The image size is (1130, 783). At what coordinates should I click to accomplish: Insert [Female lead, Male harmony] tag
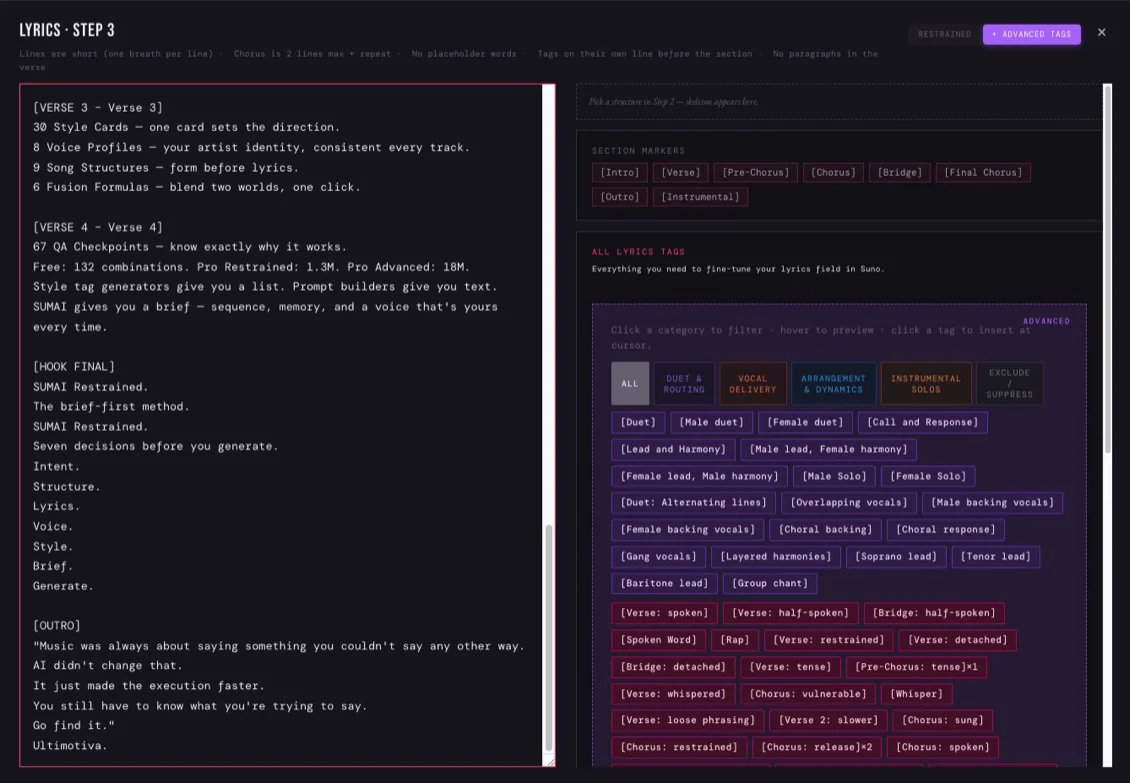[x=699, y=477]
